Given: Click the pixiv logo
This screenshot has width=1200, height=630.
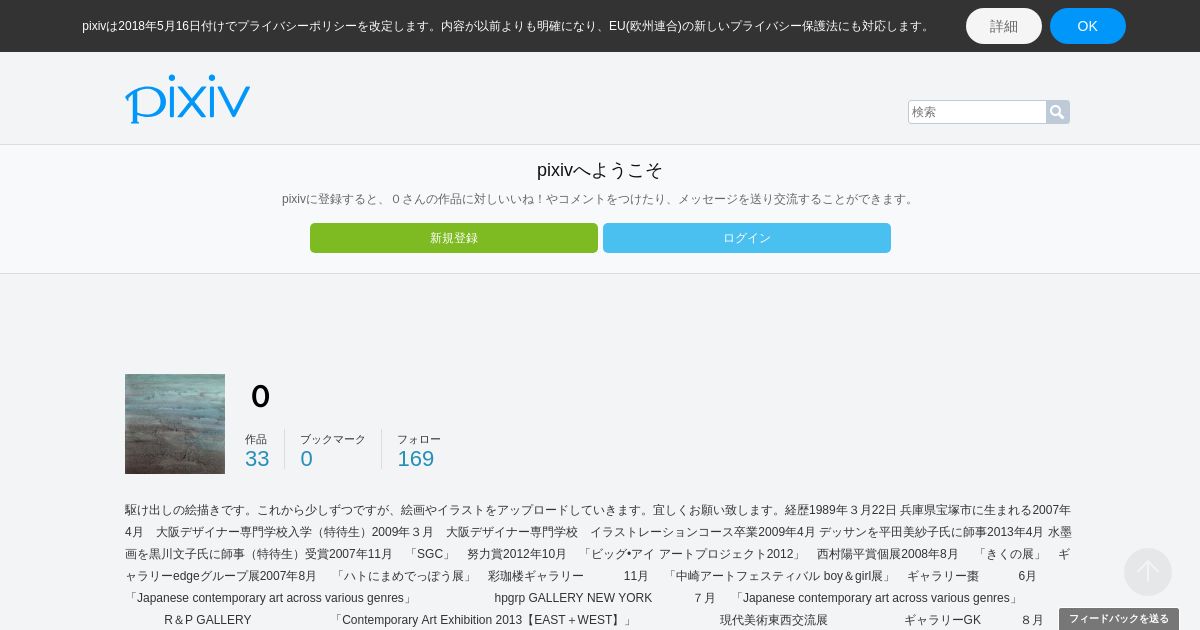Looking at the screenshot, I should click(187, 98).
